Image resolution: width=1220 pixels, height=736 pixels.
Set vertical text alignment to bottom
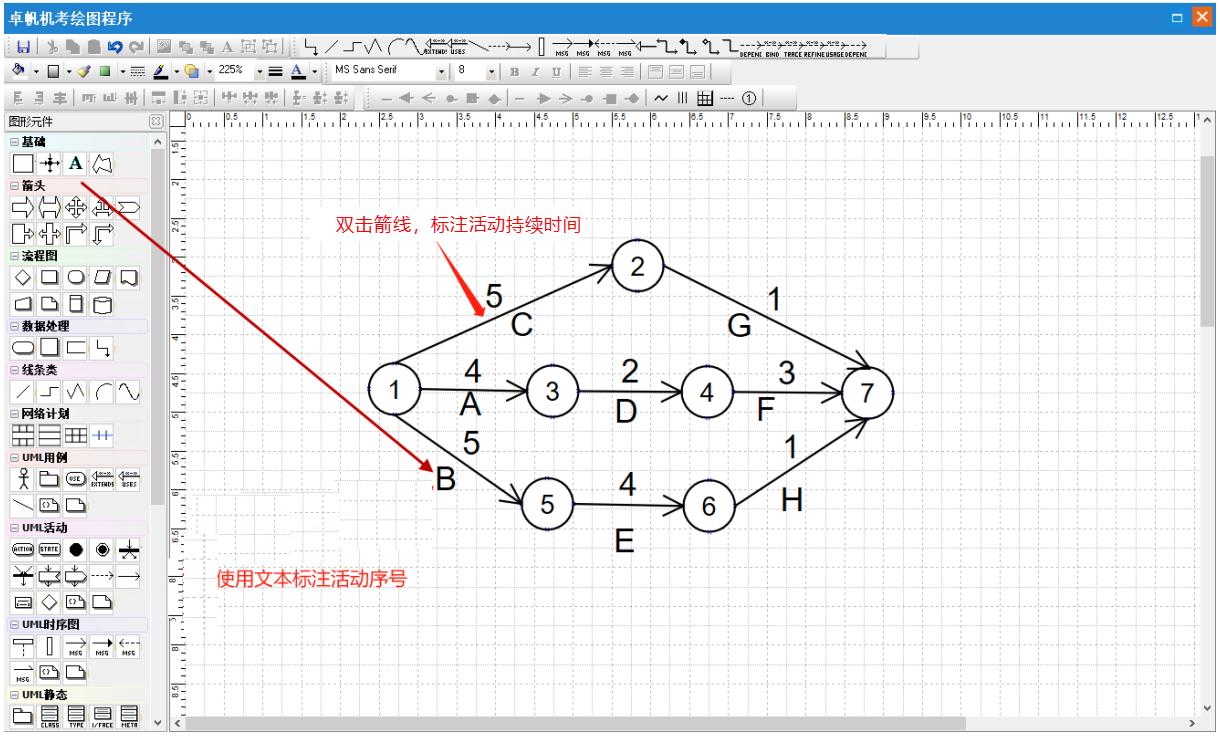698,72
